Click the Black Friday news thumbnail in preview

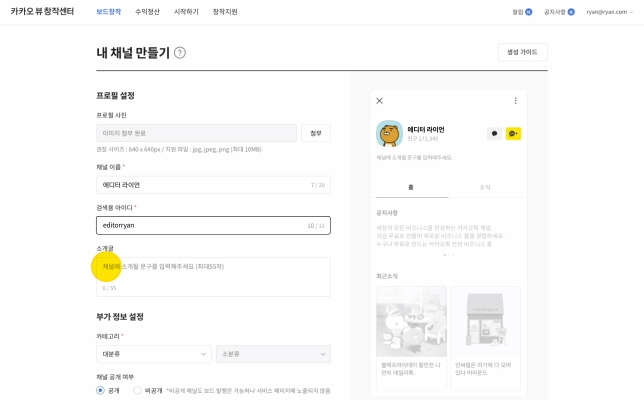(412, 322)
